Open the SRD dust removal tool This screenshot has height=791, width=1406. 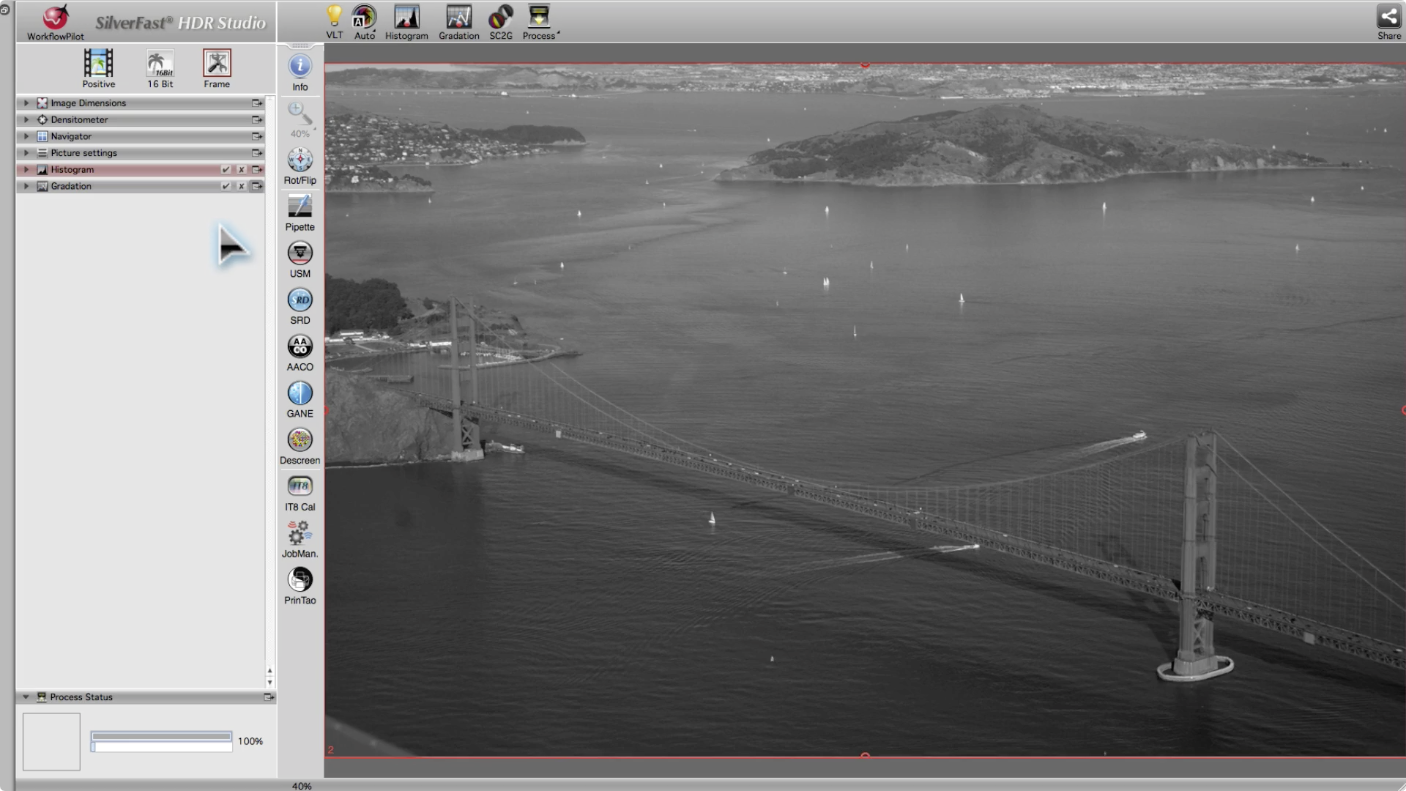[x=300, y=300]
